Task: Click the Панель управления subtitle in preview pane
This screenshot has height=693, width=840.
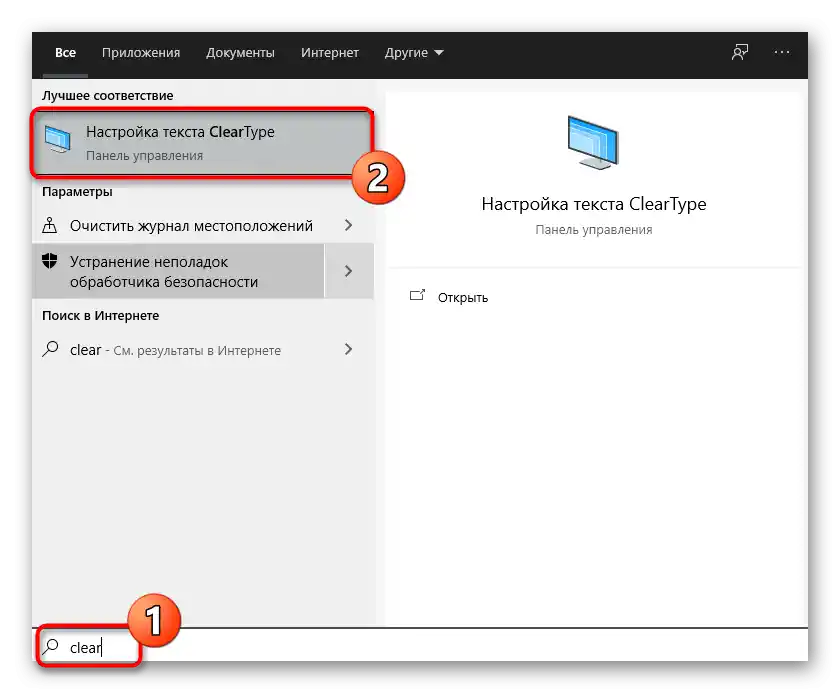Action: click(594, 230)
